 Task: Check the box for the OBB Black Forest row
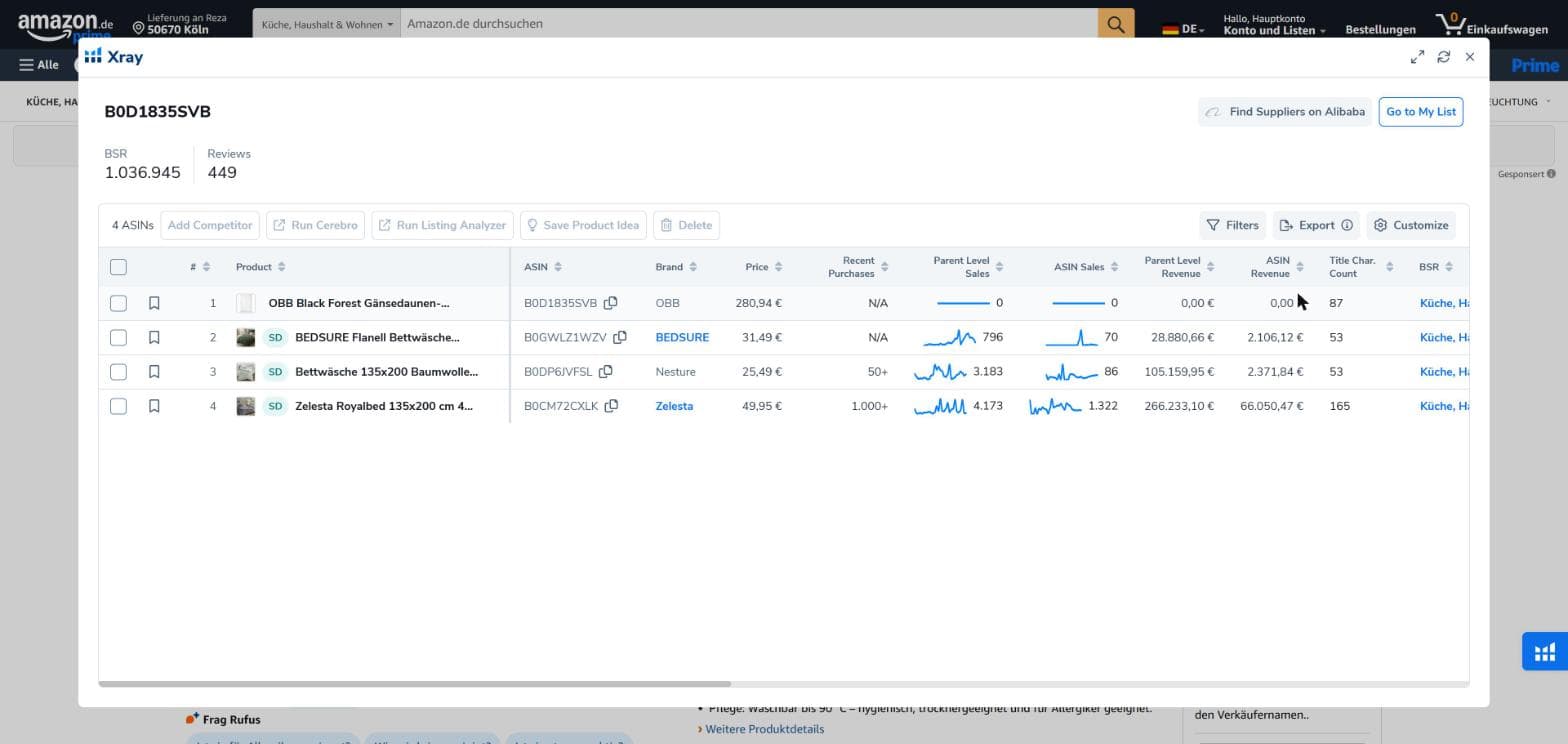pyautogui.click(x=118, y=303)
